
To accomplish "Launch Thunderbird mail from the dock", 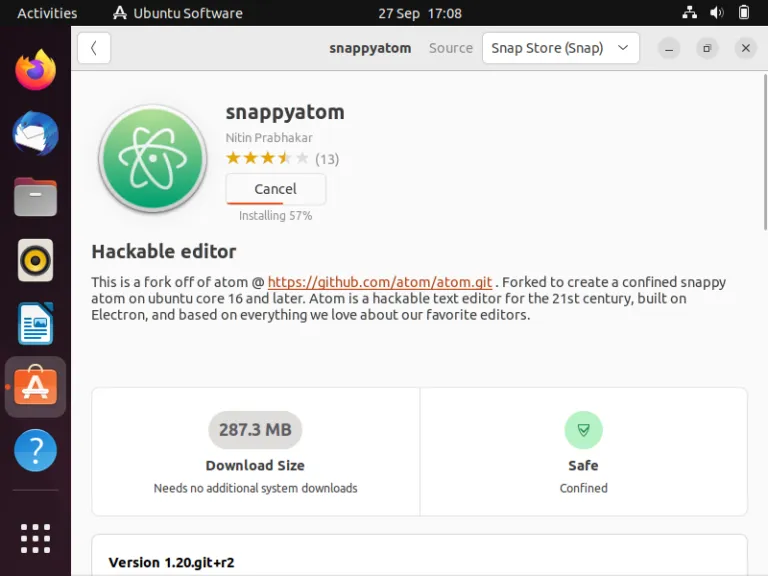I will pos(35,134).
